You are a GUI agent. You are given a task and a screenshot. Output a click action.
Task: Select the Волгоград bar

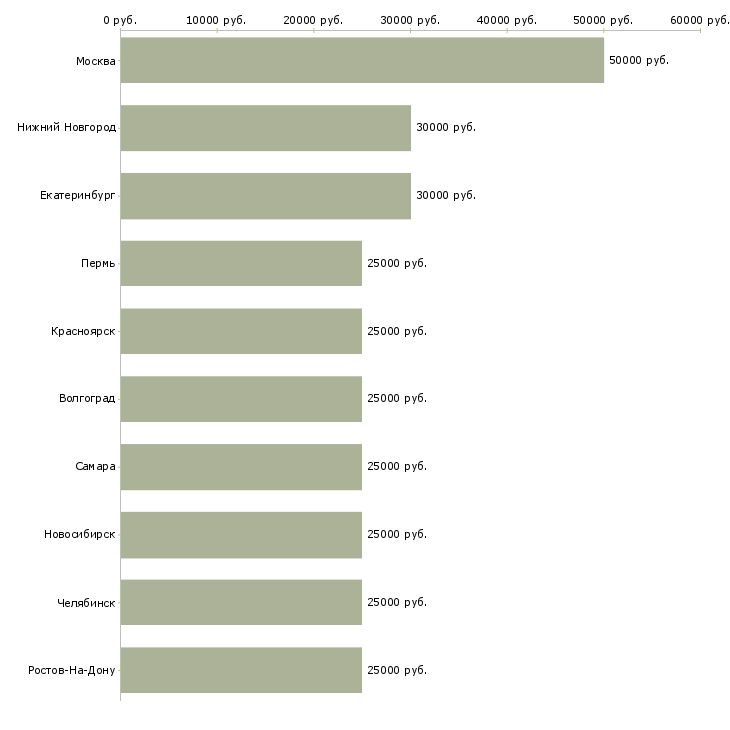pyautogui.click(x=241, y=399)
